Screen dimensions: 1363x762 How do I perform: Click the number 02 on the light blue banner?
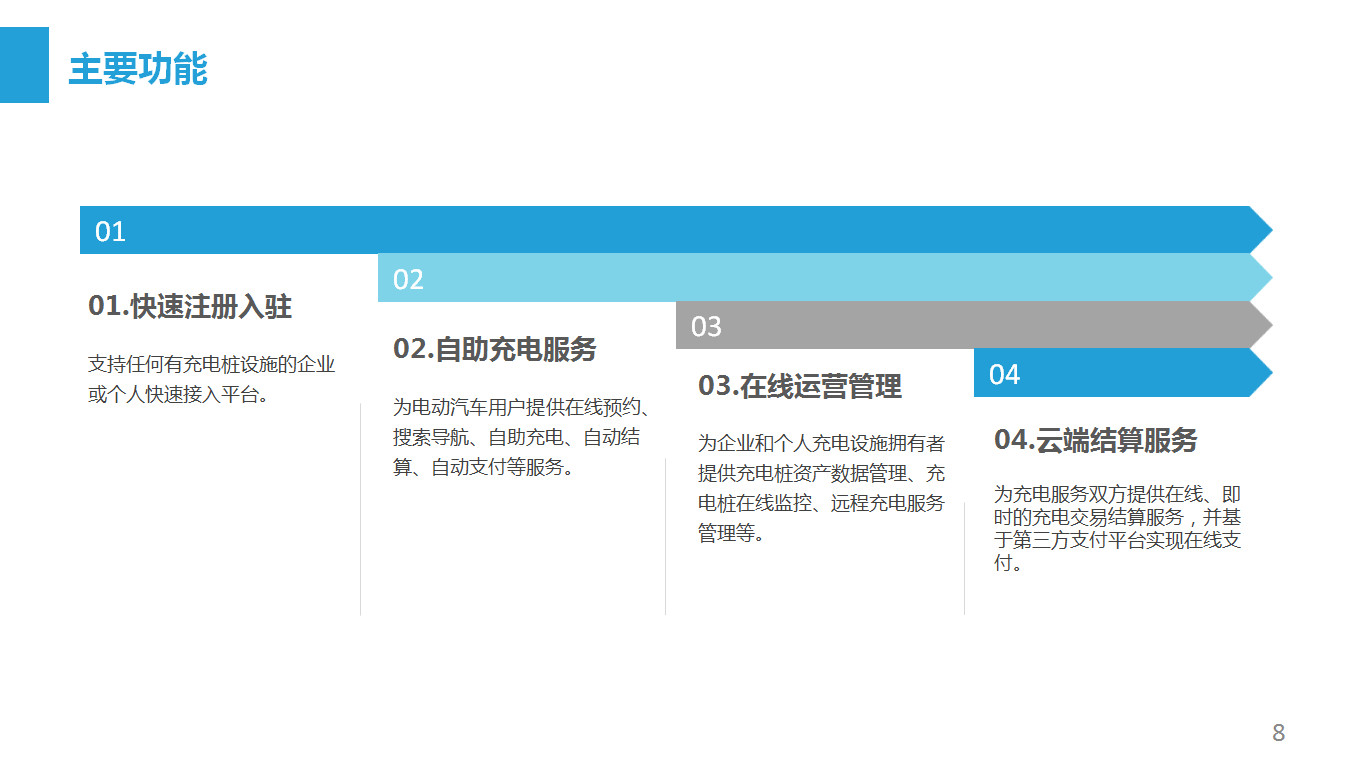408,279
